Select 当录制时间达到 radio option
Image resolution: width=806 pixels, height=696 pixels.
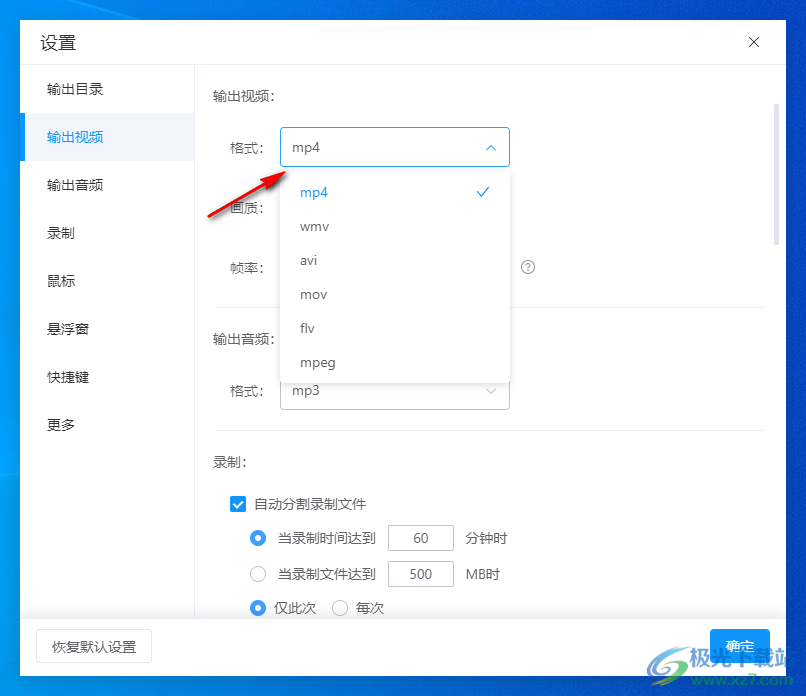click(258, 538)
